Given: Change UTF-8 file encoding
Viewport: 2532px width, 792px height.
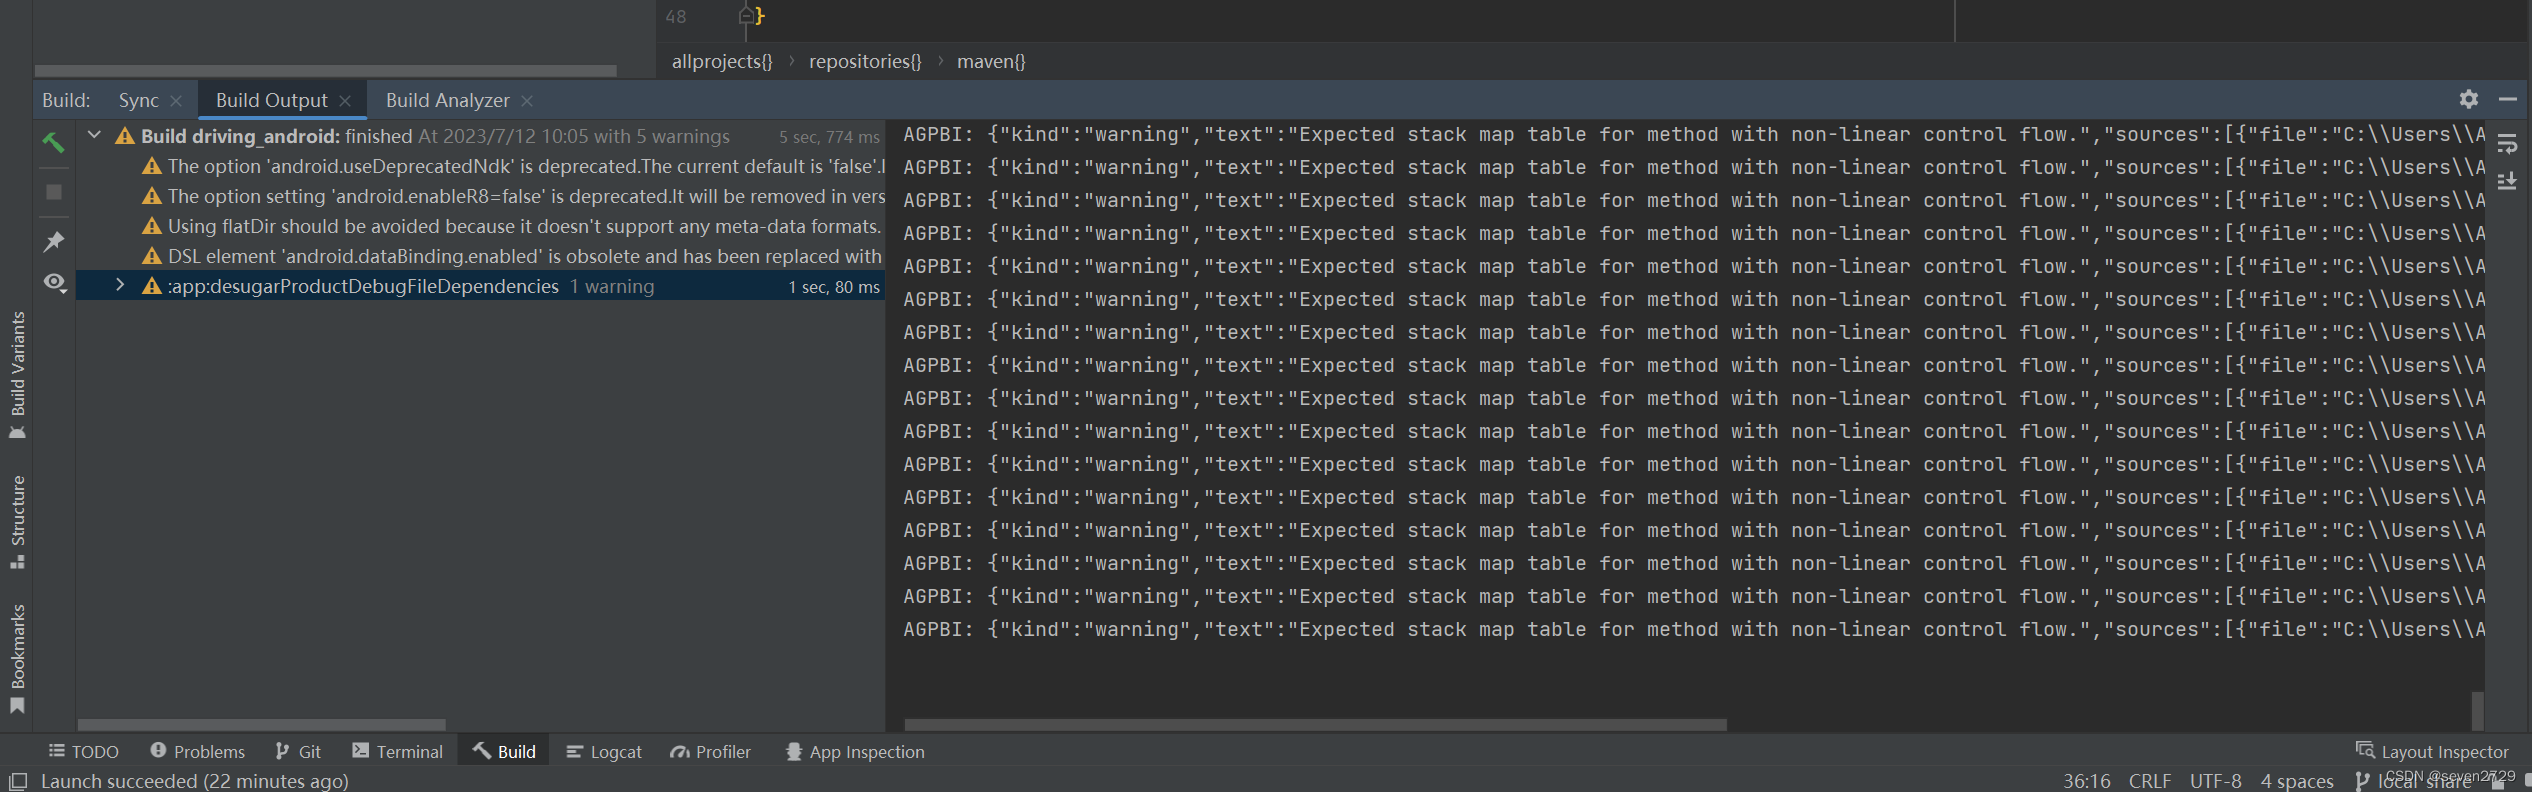Looking at the screenshot, I should tap(2215, 781).
